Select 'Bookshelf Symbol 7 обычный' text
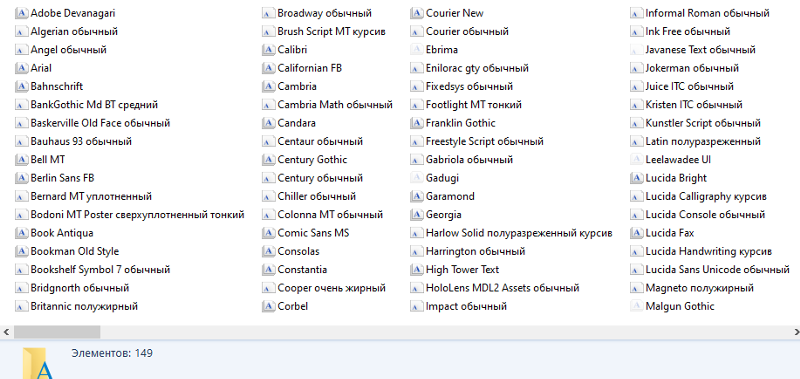Screen dimensions: 800x379 [101, 270]
